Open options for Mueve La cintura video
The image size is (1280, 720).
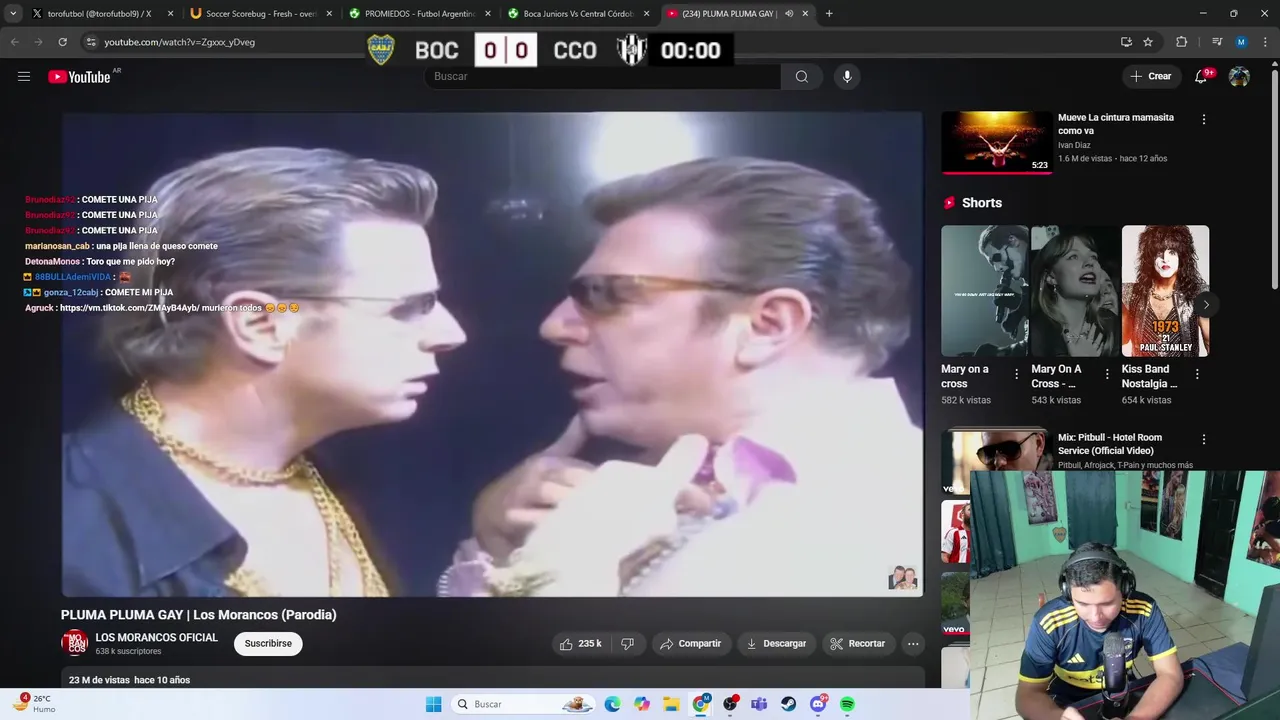[1204, 119]
